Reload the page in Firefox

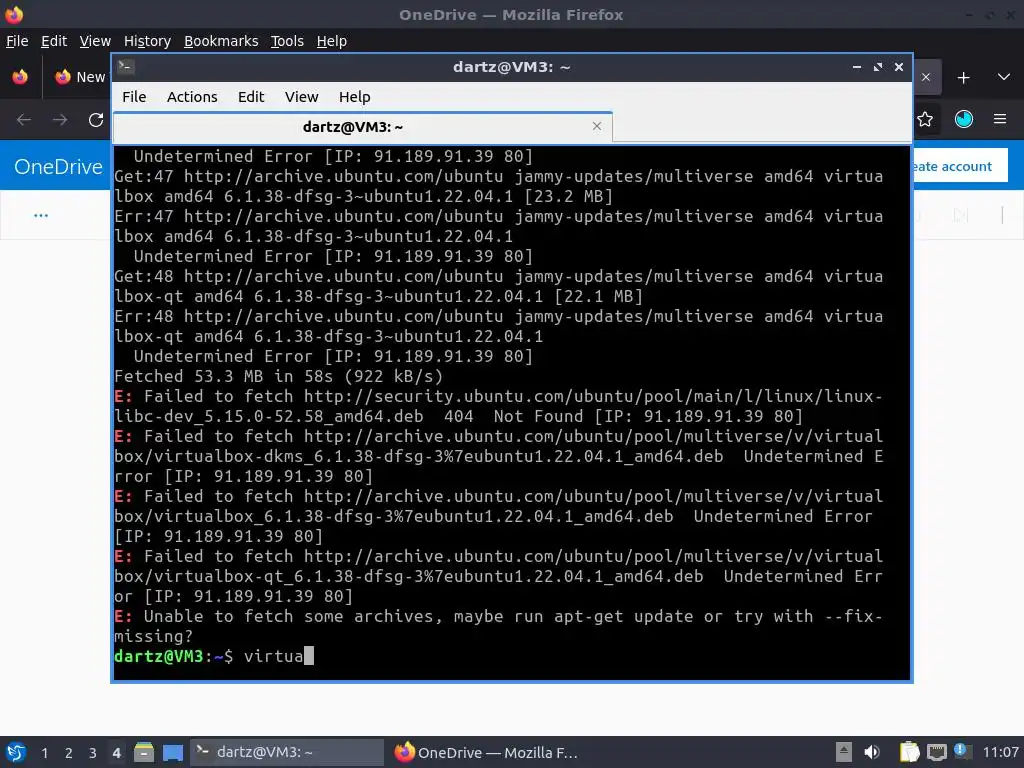pyautogui.click(x=96, y=120)
